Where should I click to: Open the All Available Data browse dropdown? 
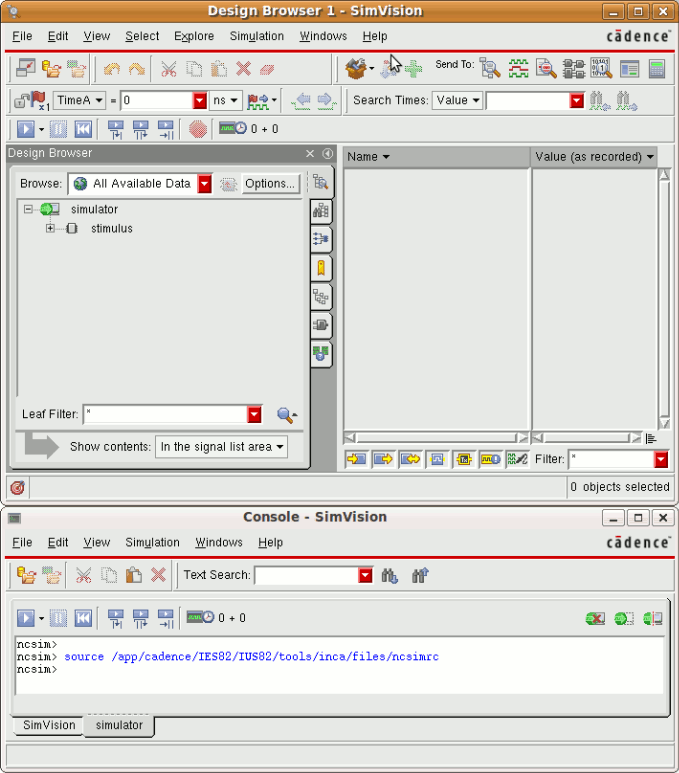[x=205, y=184]
